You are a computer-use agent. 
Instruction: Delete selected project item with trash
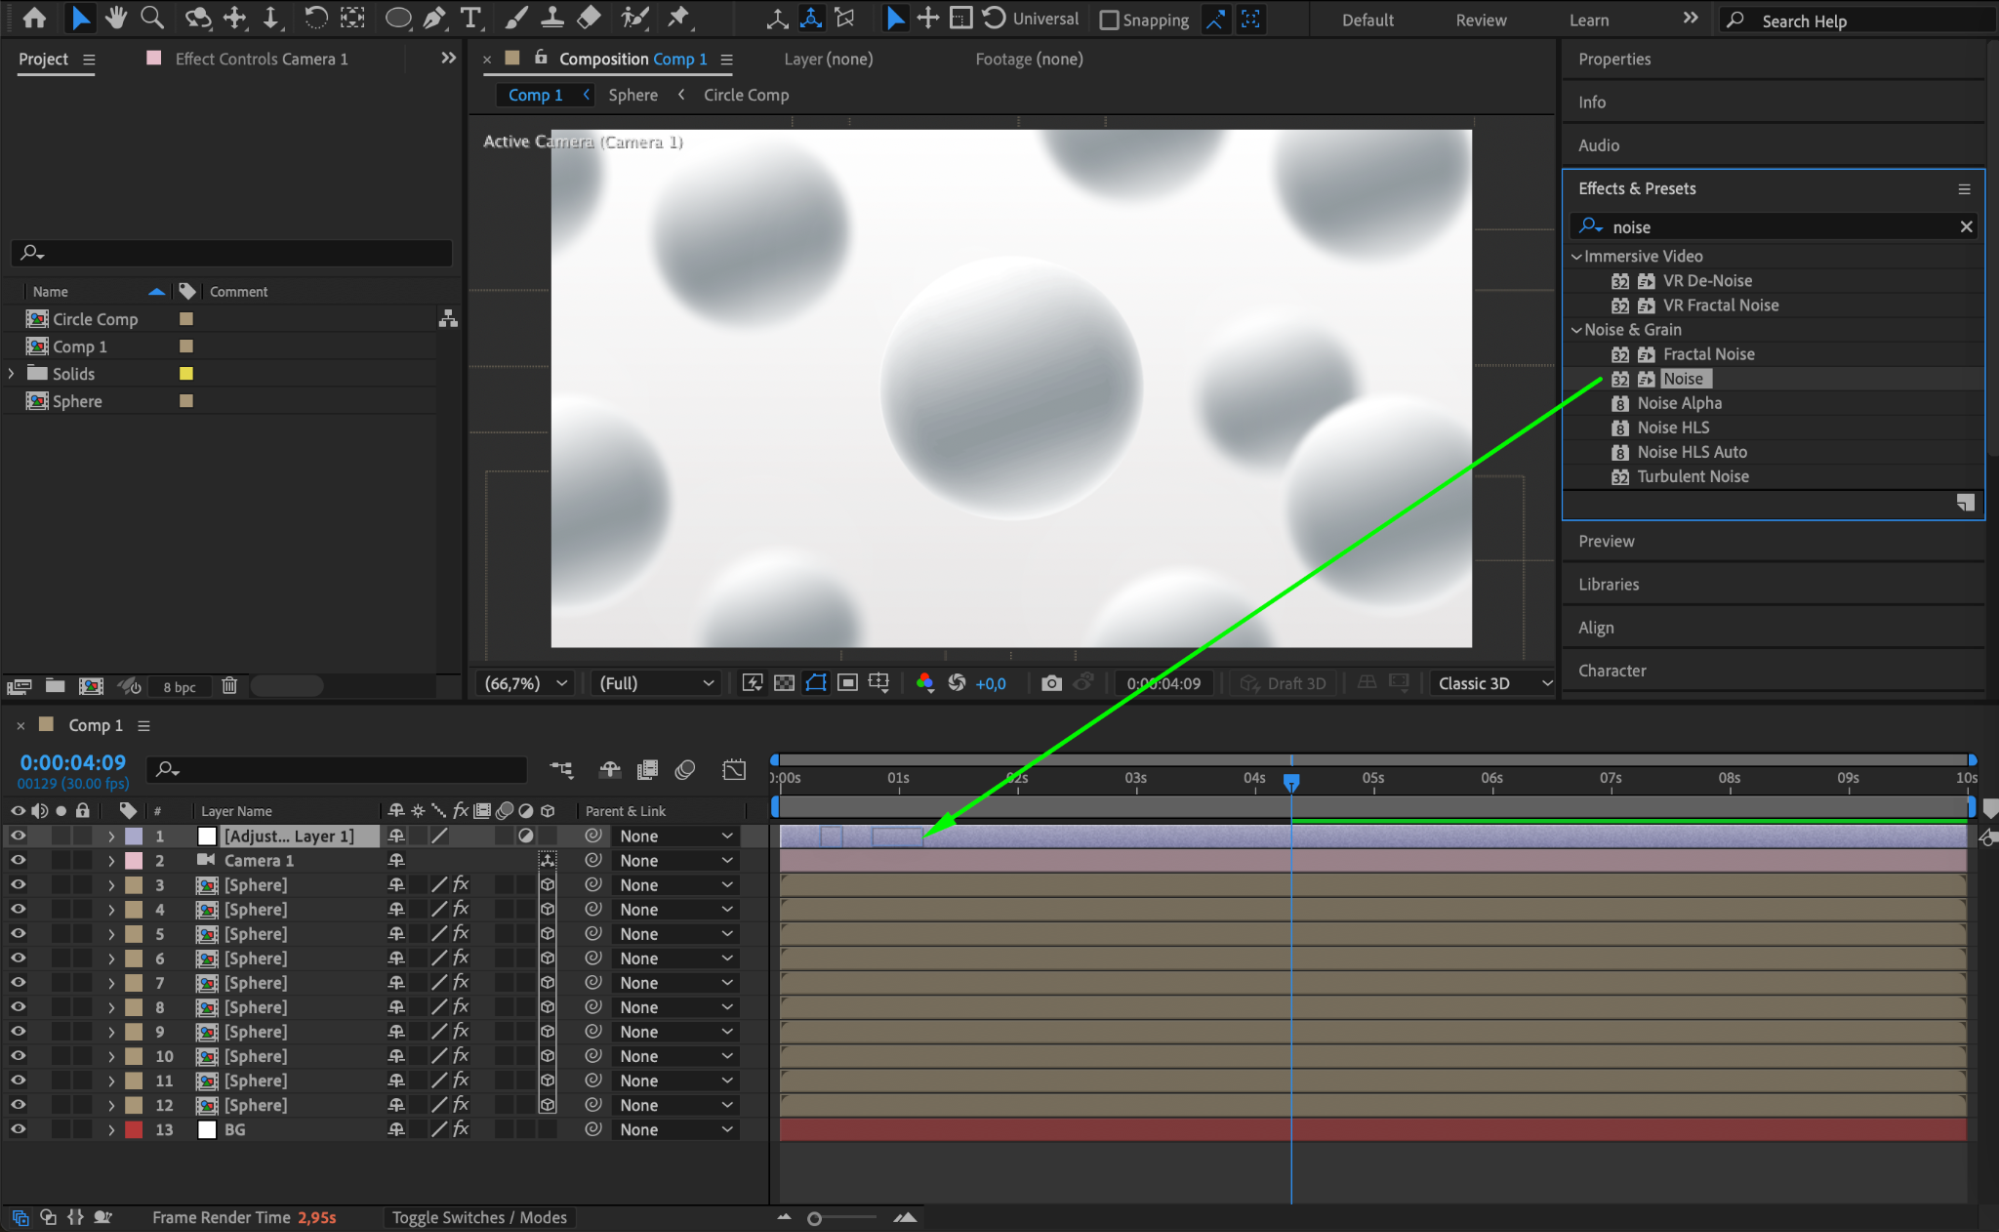(229, 686)
